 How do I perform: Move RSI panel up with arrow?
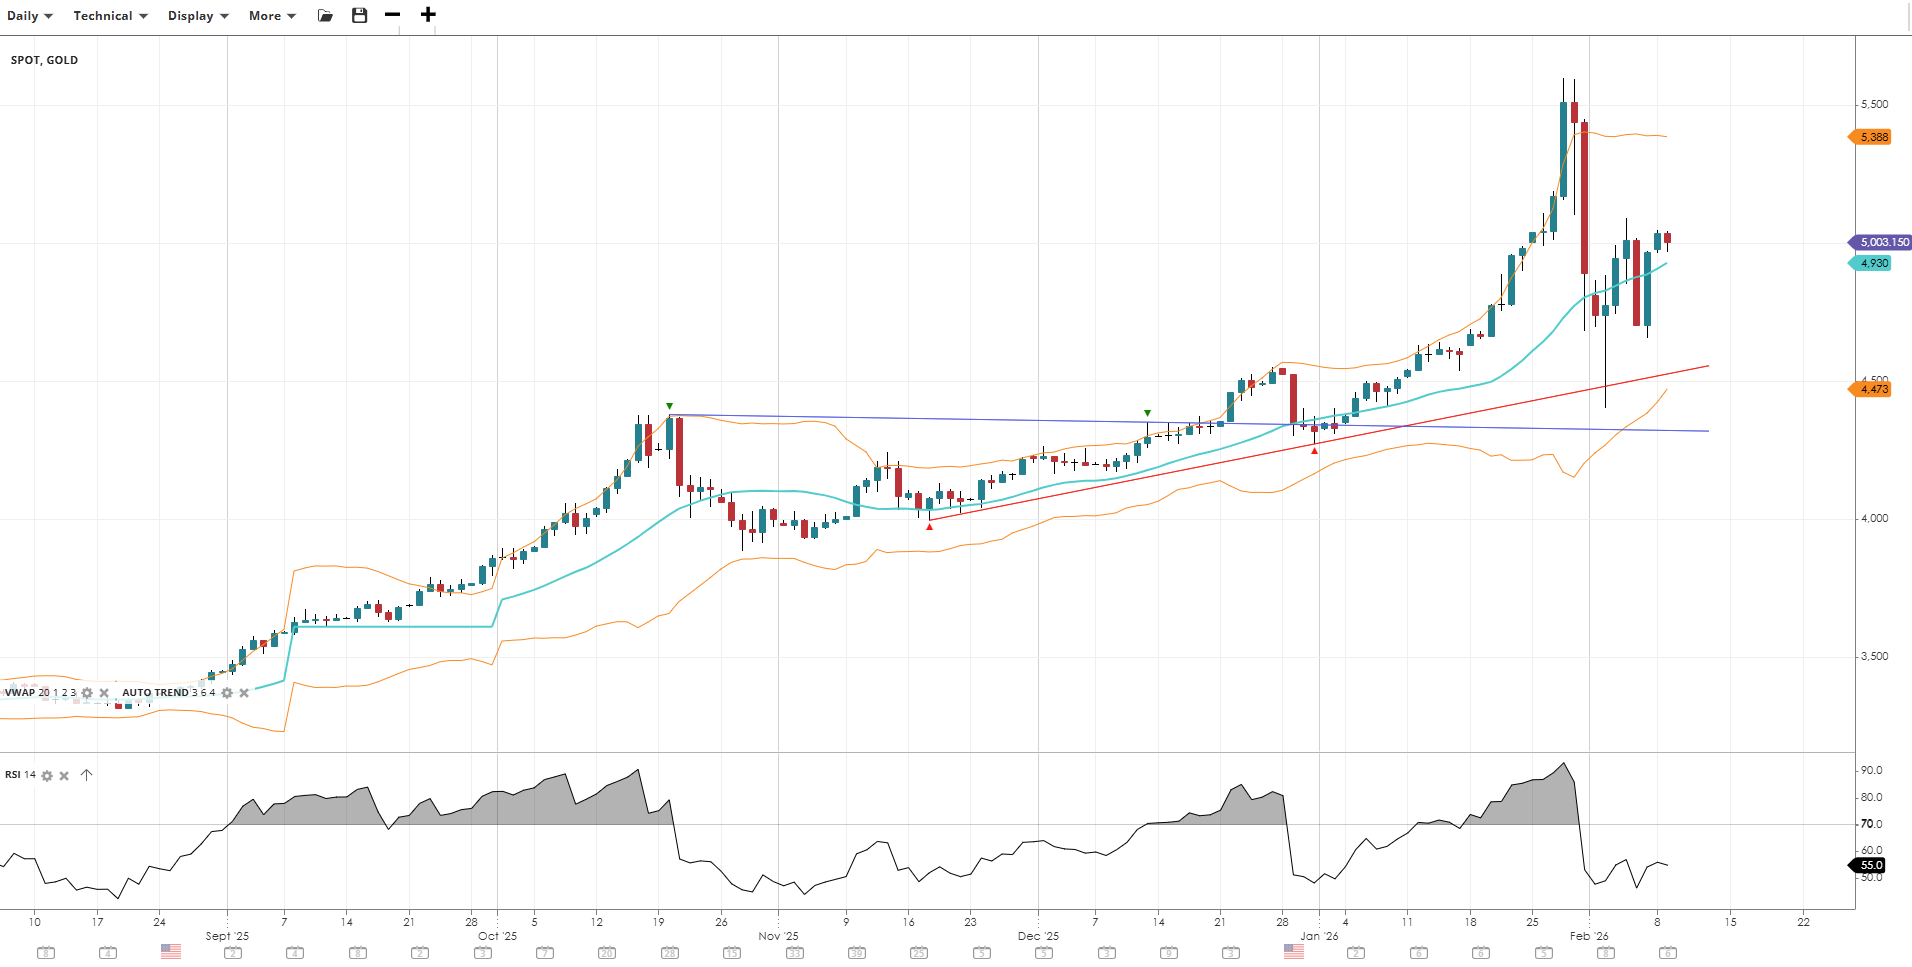point(86,775)
